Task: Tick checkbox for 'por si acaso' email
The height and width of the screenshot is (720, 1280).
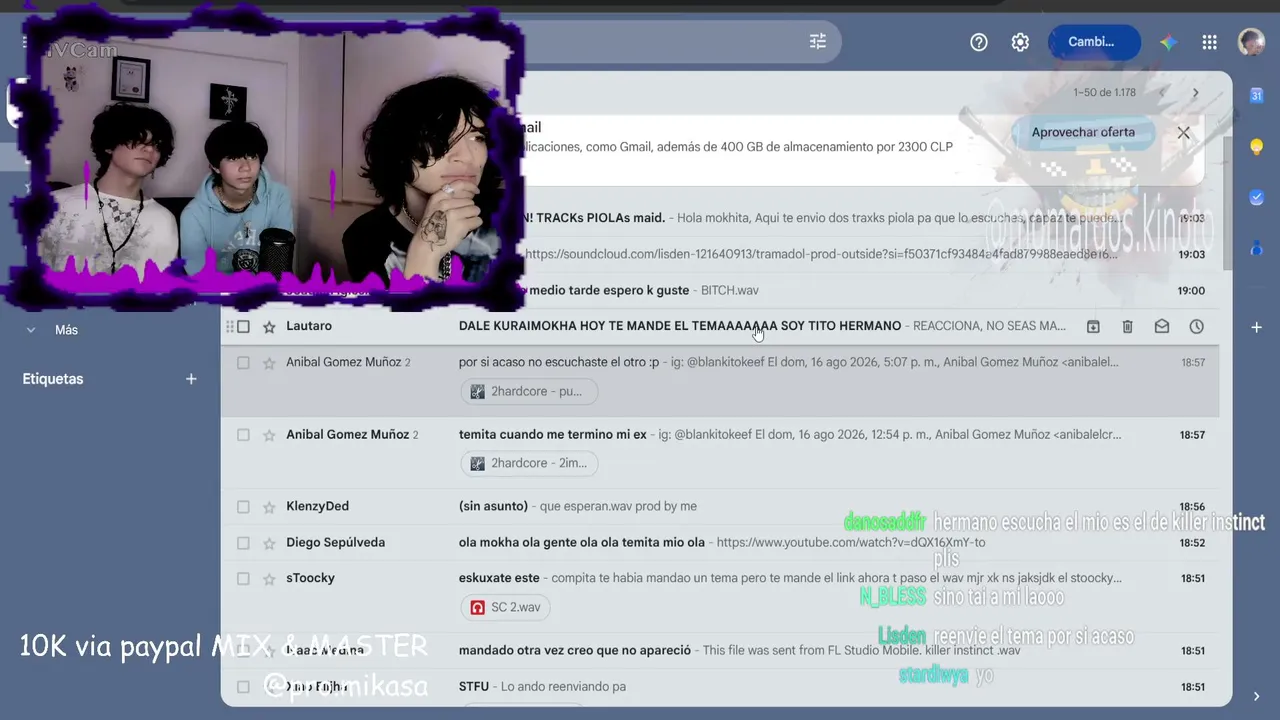Action: tap(243, 363)
